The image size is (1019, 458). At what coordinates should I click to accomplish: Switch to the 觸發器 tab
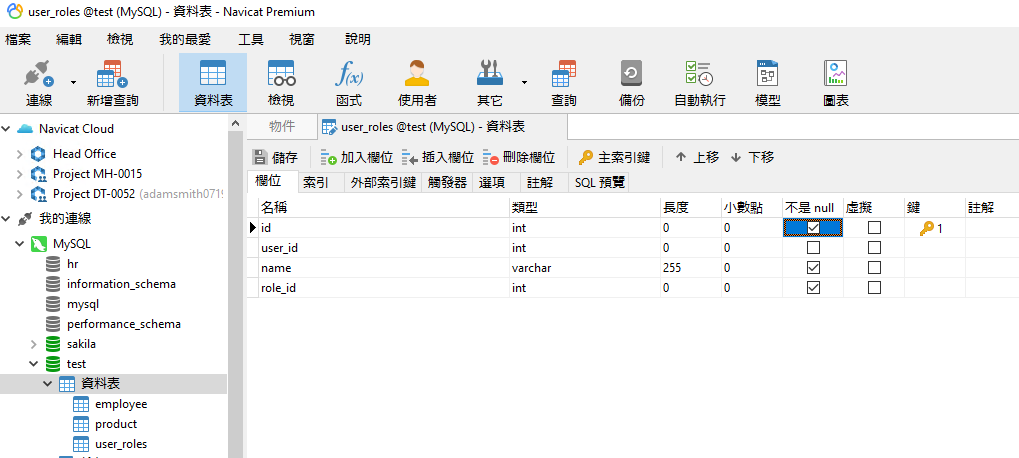pyautogui.click(x=447, y=183)
